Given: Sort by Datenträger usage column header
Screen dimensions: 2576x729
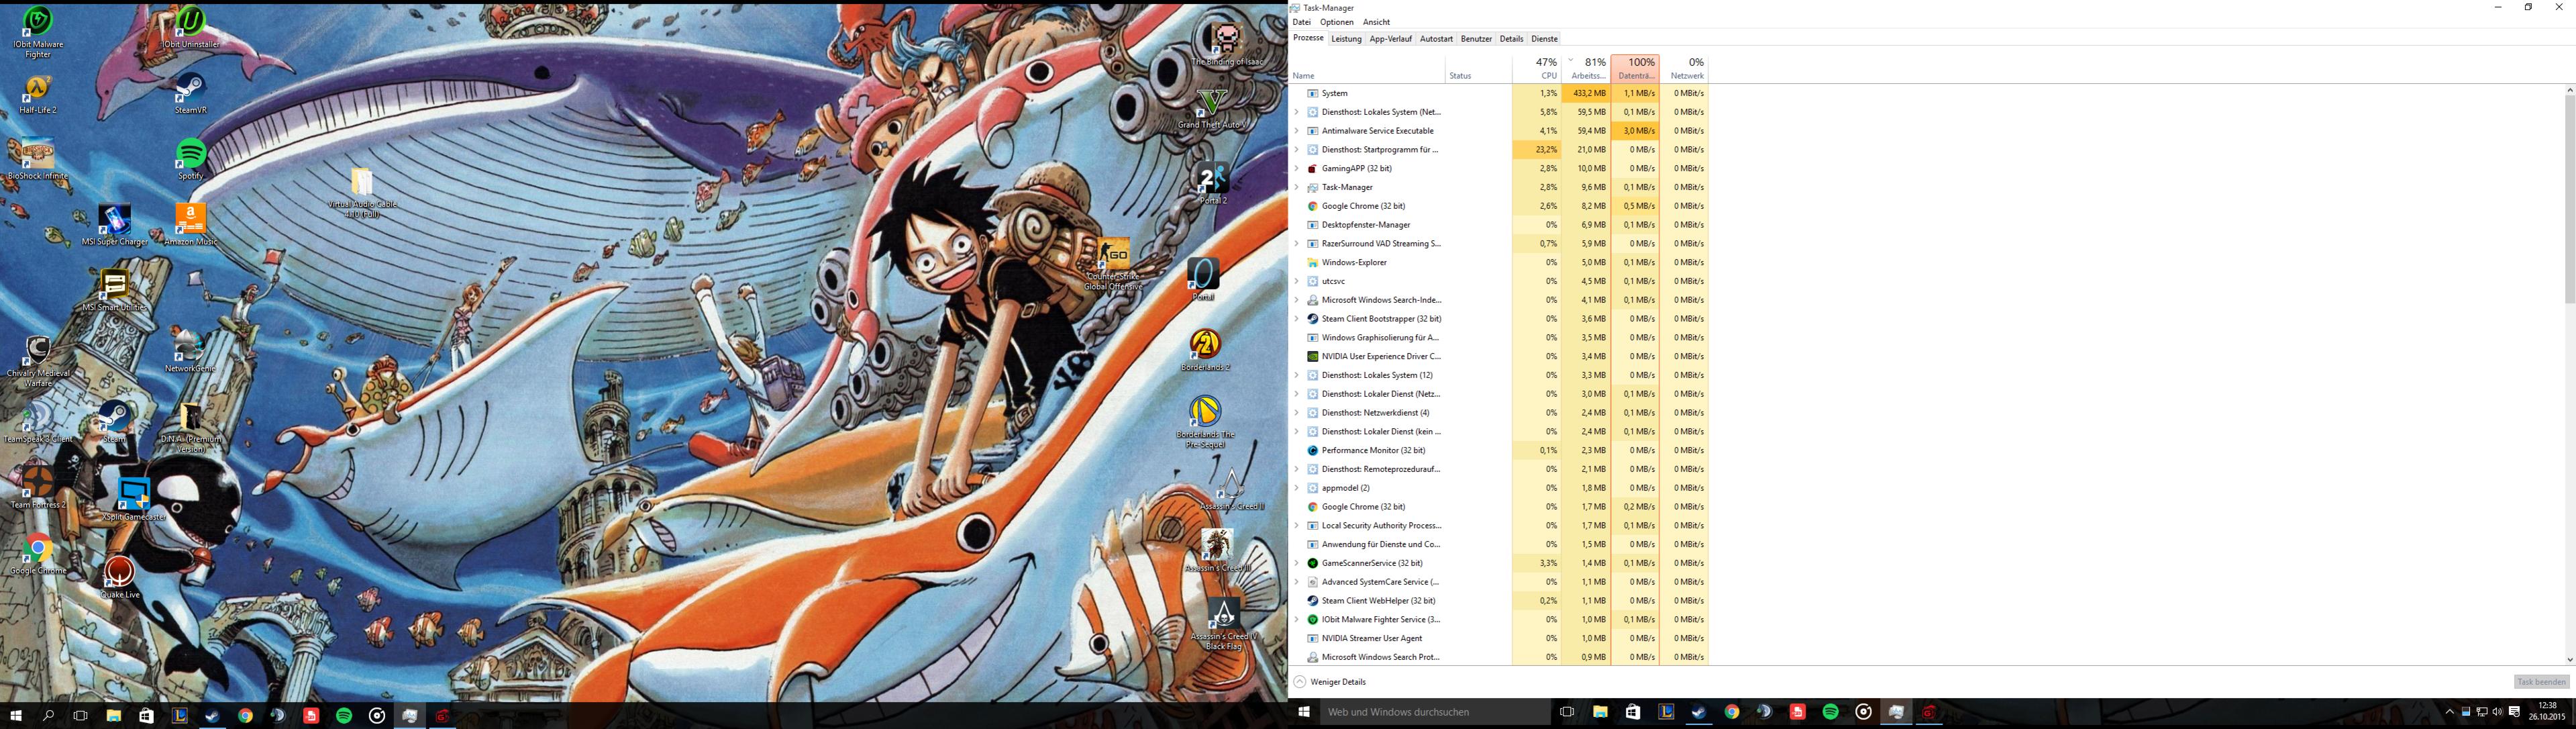Looking at the screenshot, I should tap(1635, 68).
